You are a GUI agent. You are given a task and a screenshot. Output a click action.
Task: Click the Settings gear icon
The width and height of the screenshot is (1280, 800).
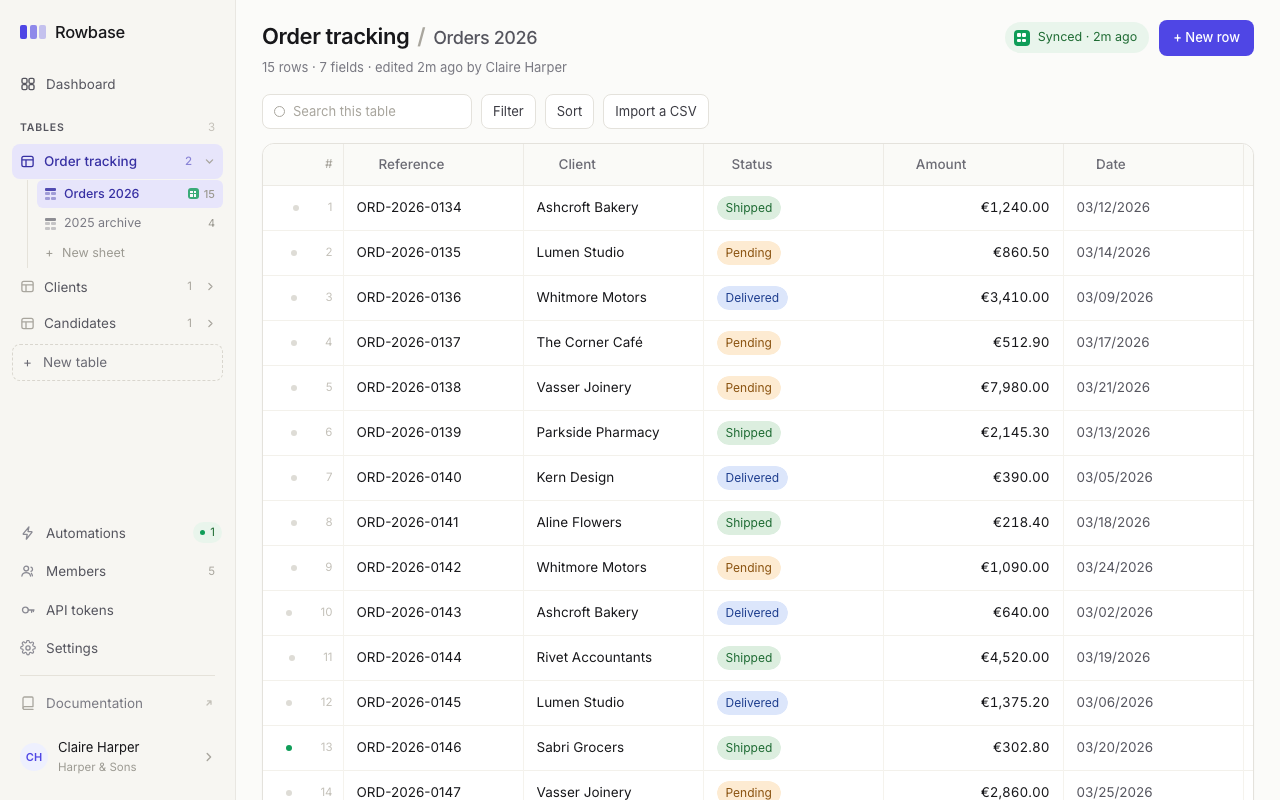click(28, 648)
